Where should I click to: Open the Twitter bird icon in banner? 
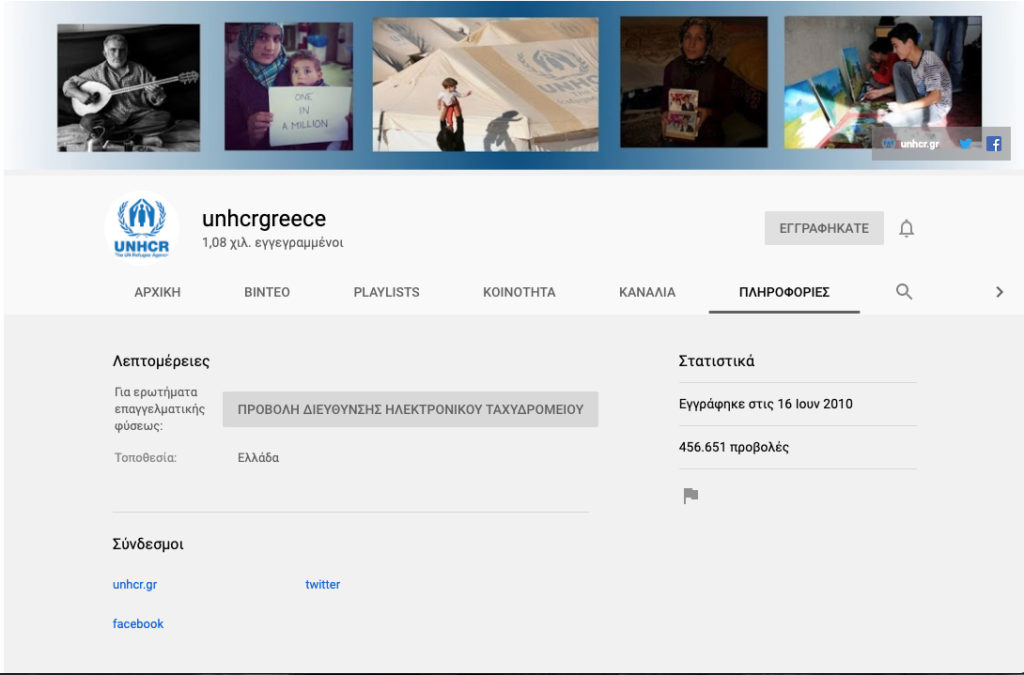point(965,144)
